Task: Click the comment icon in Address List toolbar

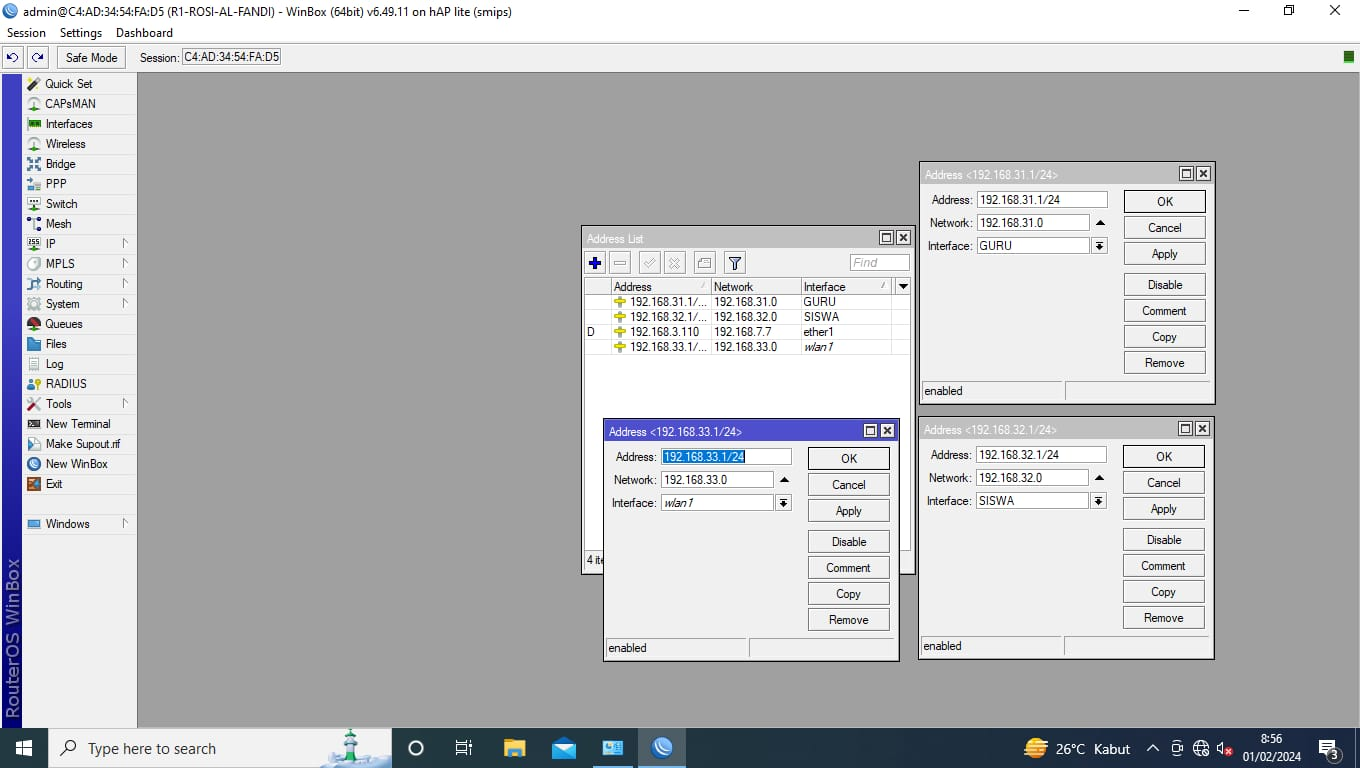Action: 704,263
